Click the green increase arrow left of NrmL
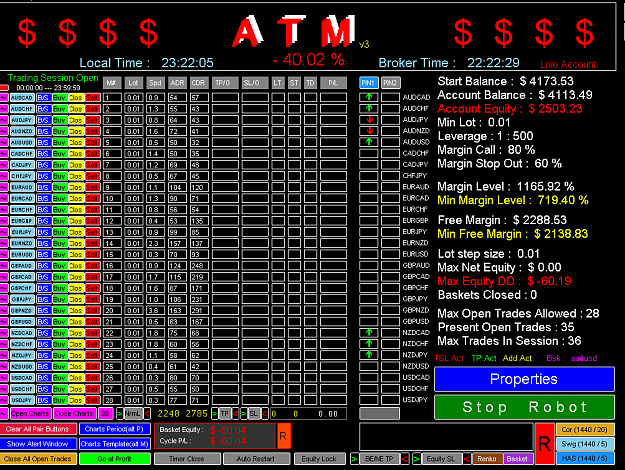This screenshot has height=470, width=625. pyautogui.click(x=120, y=414)
